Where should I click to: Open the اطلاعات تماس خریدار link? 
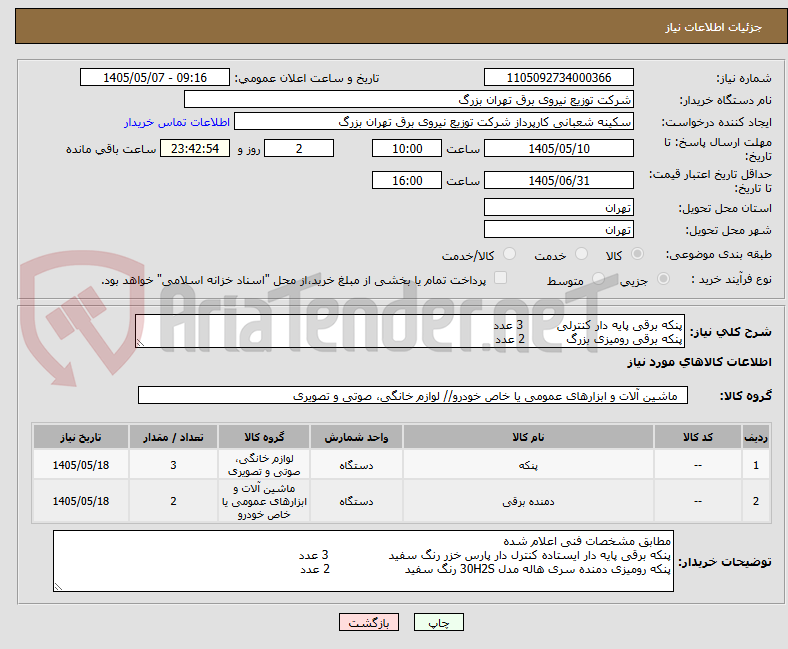pos(177,122)
